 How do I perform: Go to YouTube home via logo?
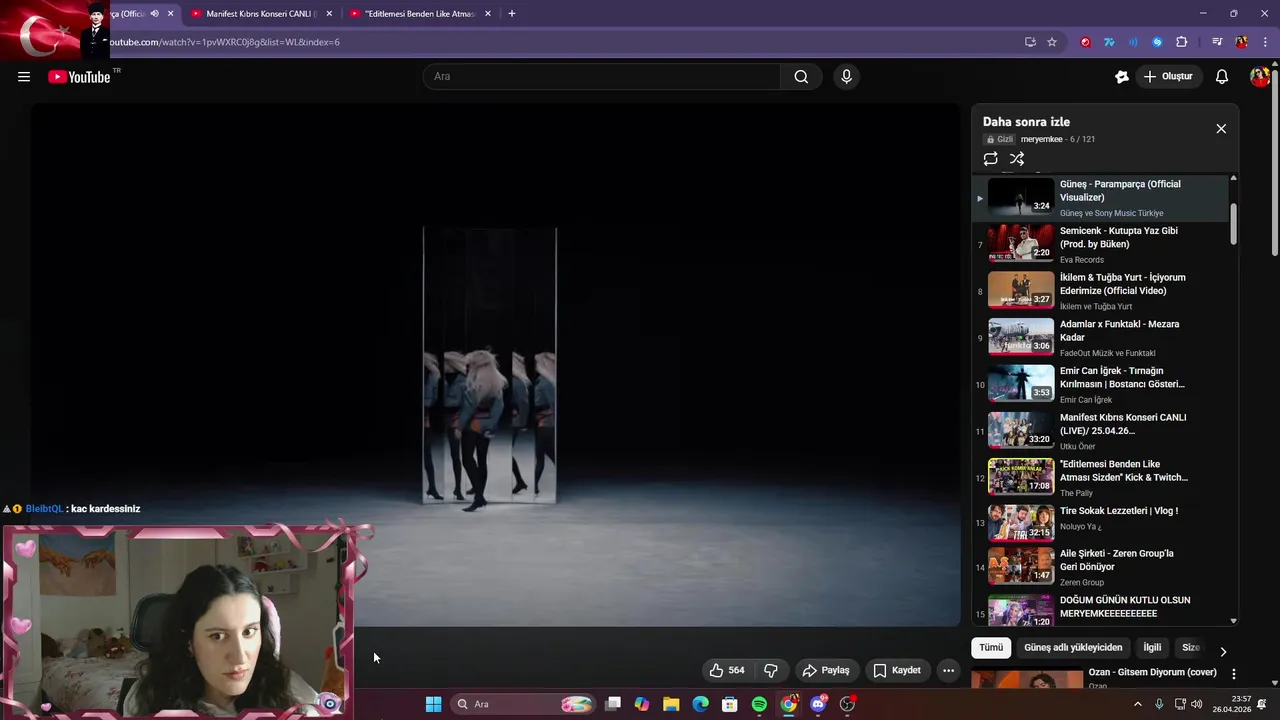click(x=79, y=77)
